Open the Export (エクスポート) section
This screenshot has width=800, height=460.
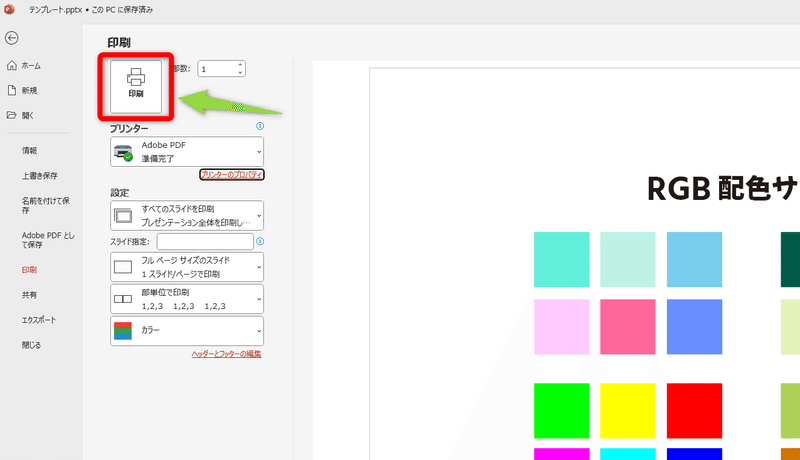(x=39, y=320)
